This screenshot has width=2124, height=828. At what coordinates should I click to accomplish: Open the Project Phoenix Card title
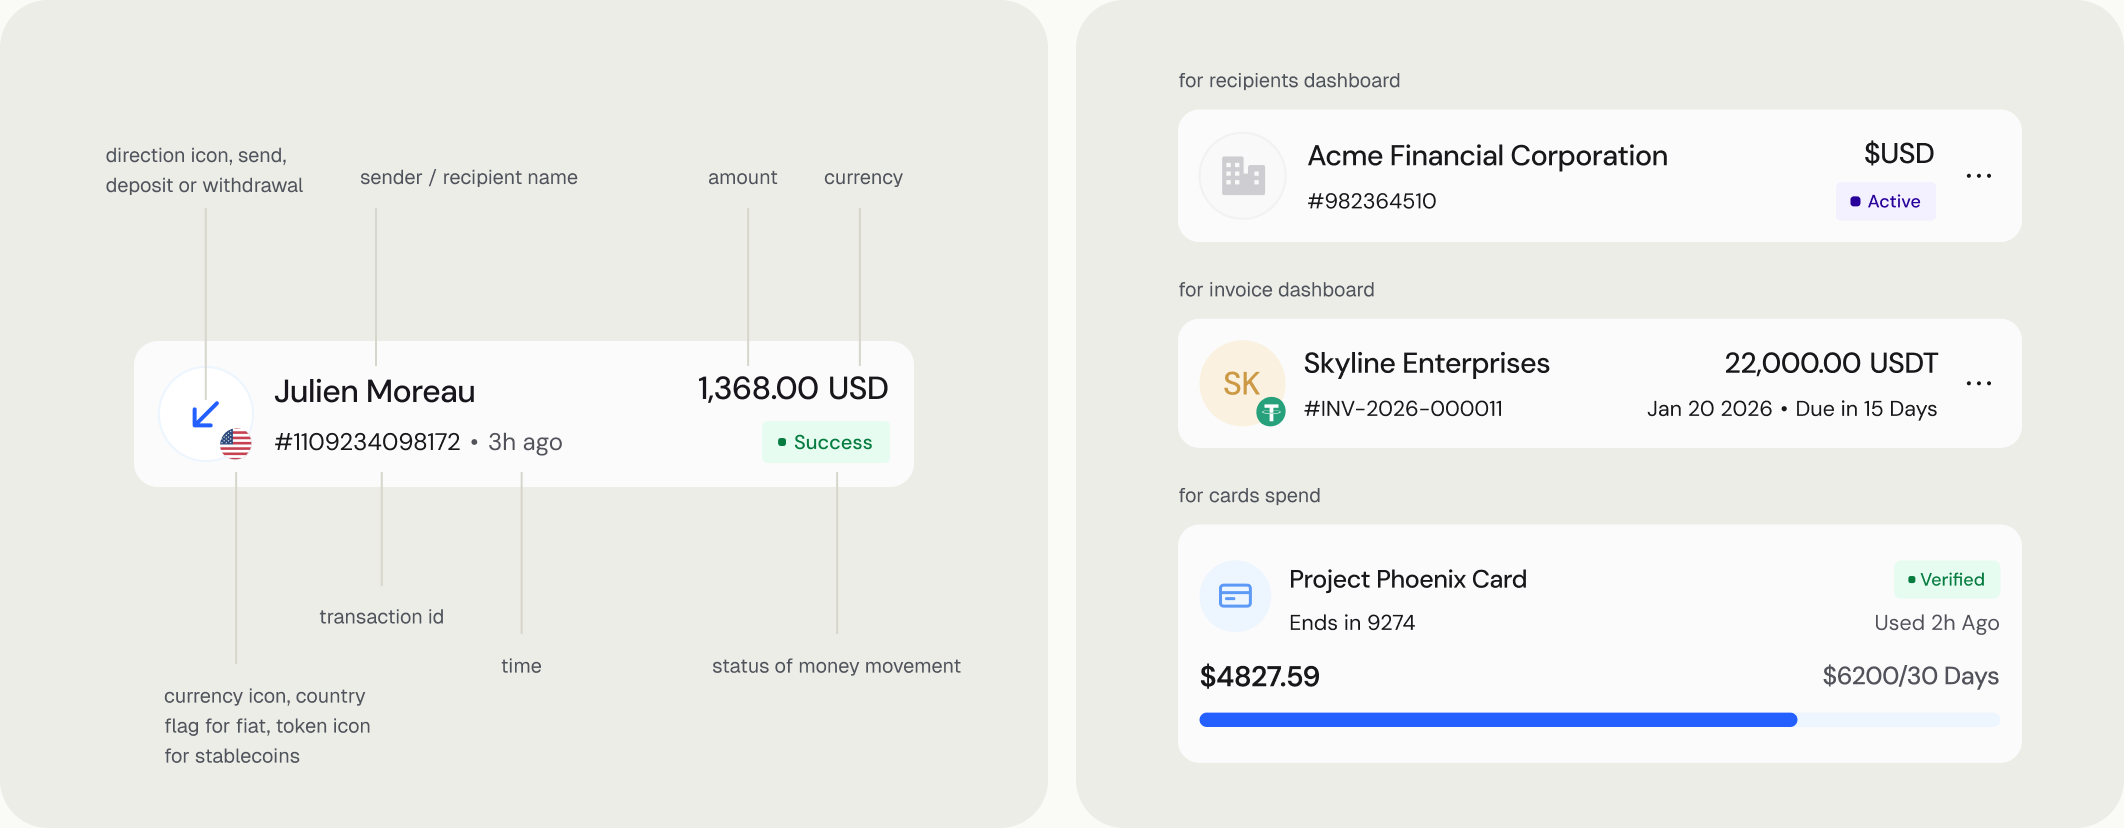coord(1407,580)
